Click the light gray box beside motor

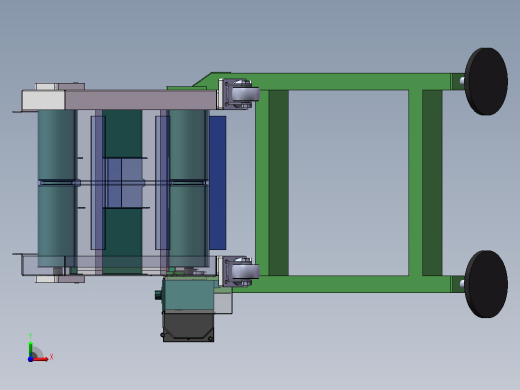pyautogui.click(x=223, y=303)
